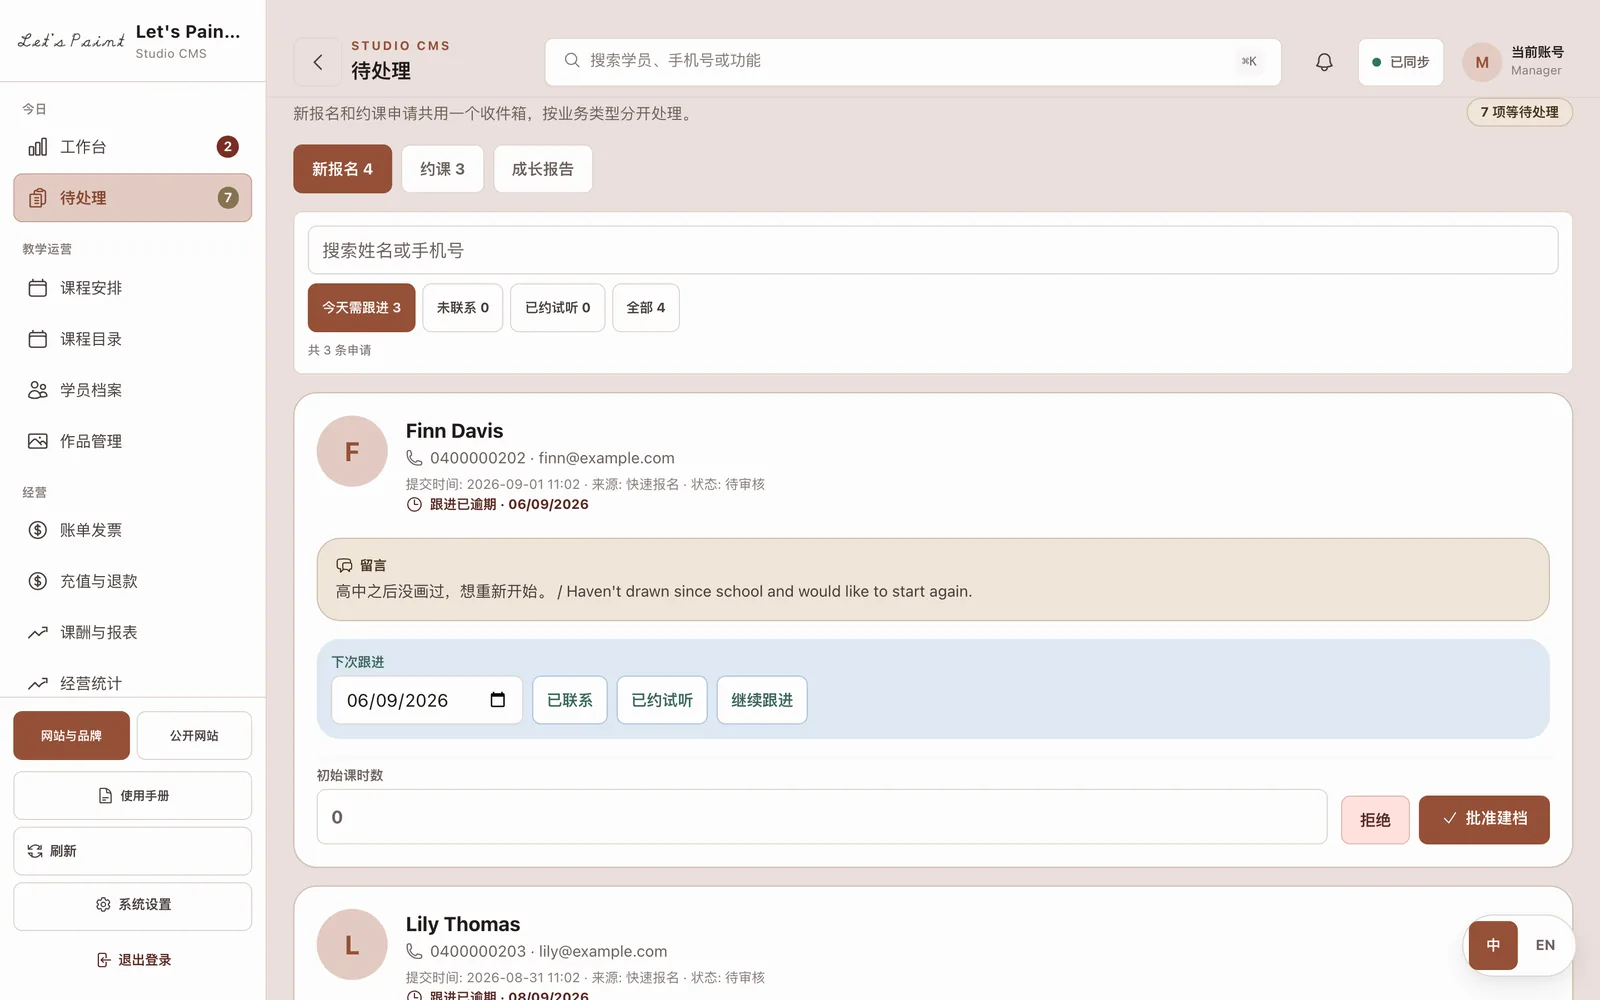Click the 刷新 refresh button
The height and width of the screenshot is (1000, 1600).
click(x=132, y=851)
